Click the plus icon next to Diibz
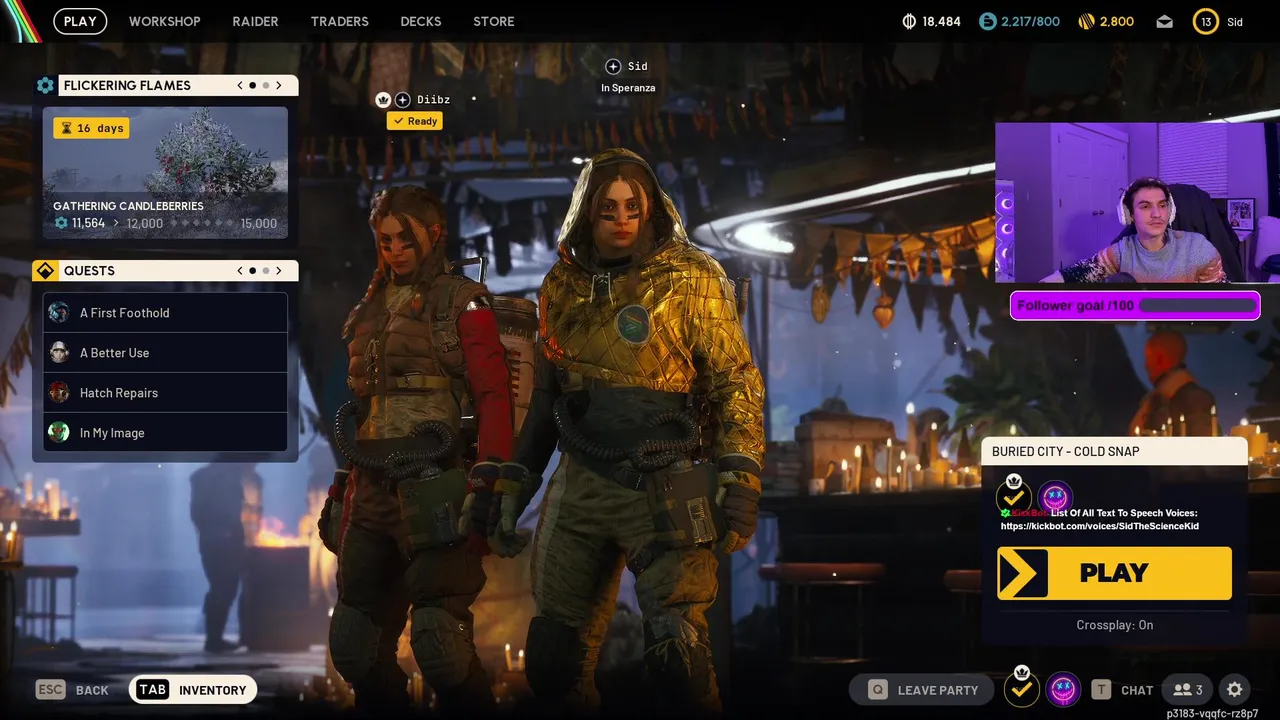 coord(402,99)
